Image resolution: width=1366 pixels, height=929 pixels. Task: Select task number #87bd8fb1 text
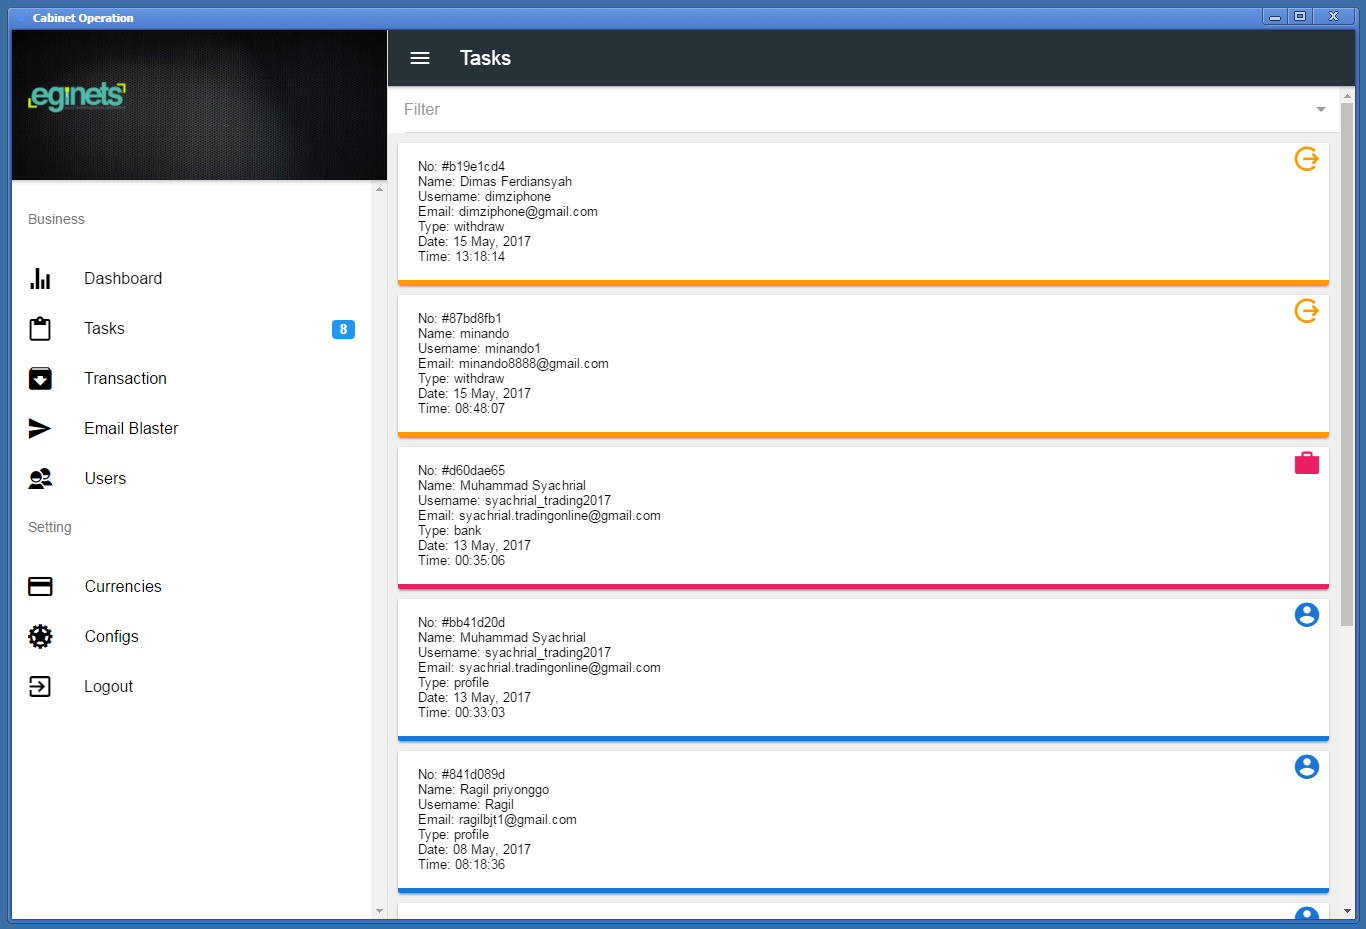click(x=471, y=319)
